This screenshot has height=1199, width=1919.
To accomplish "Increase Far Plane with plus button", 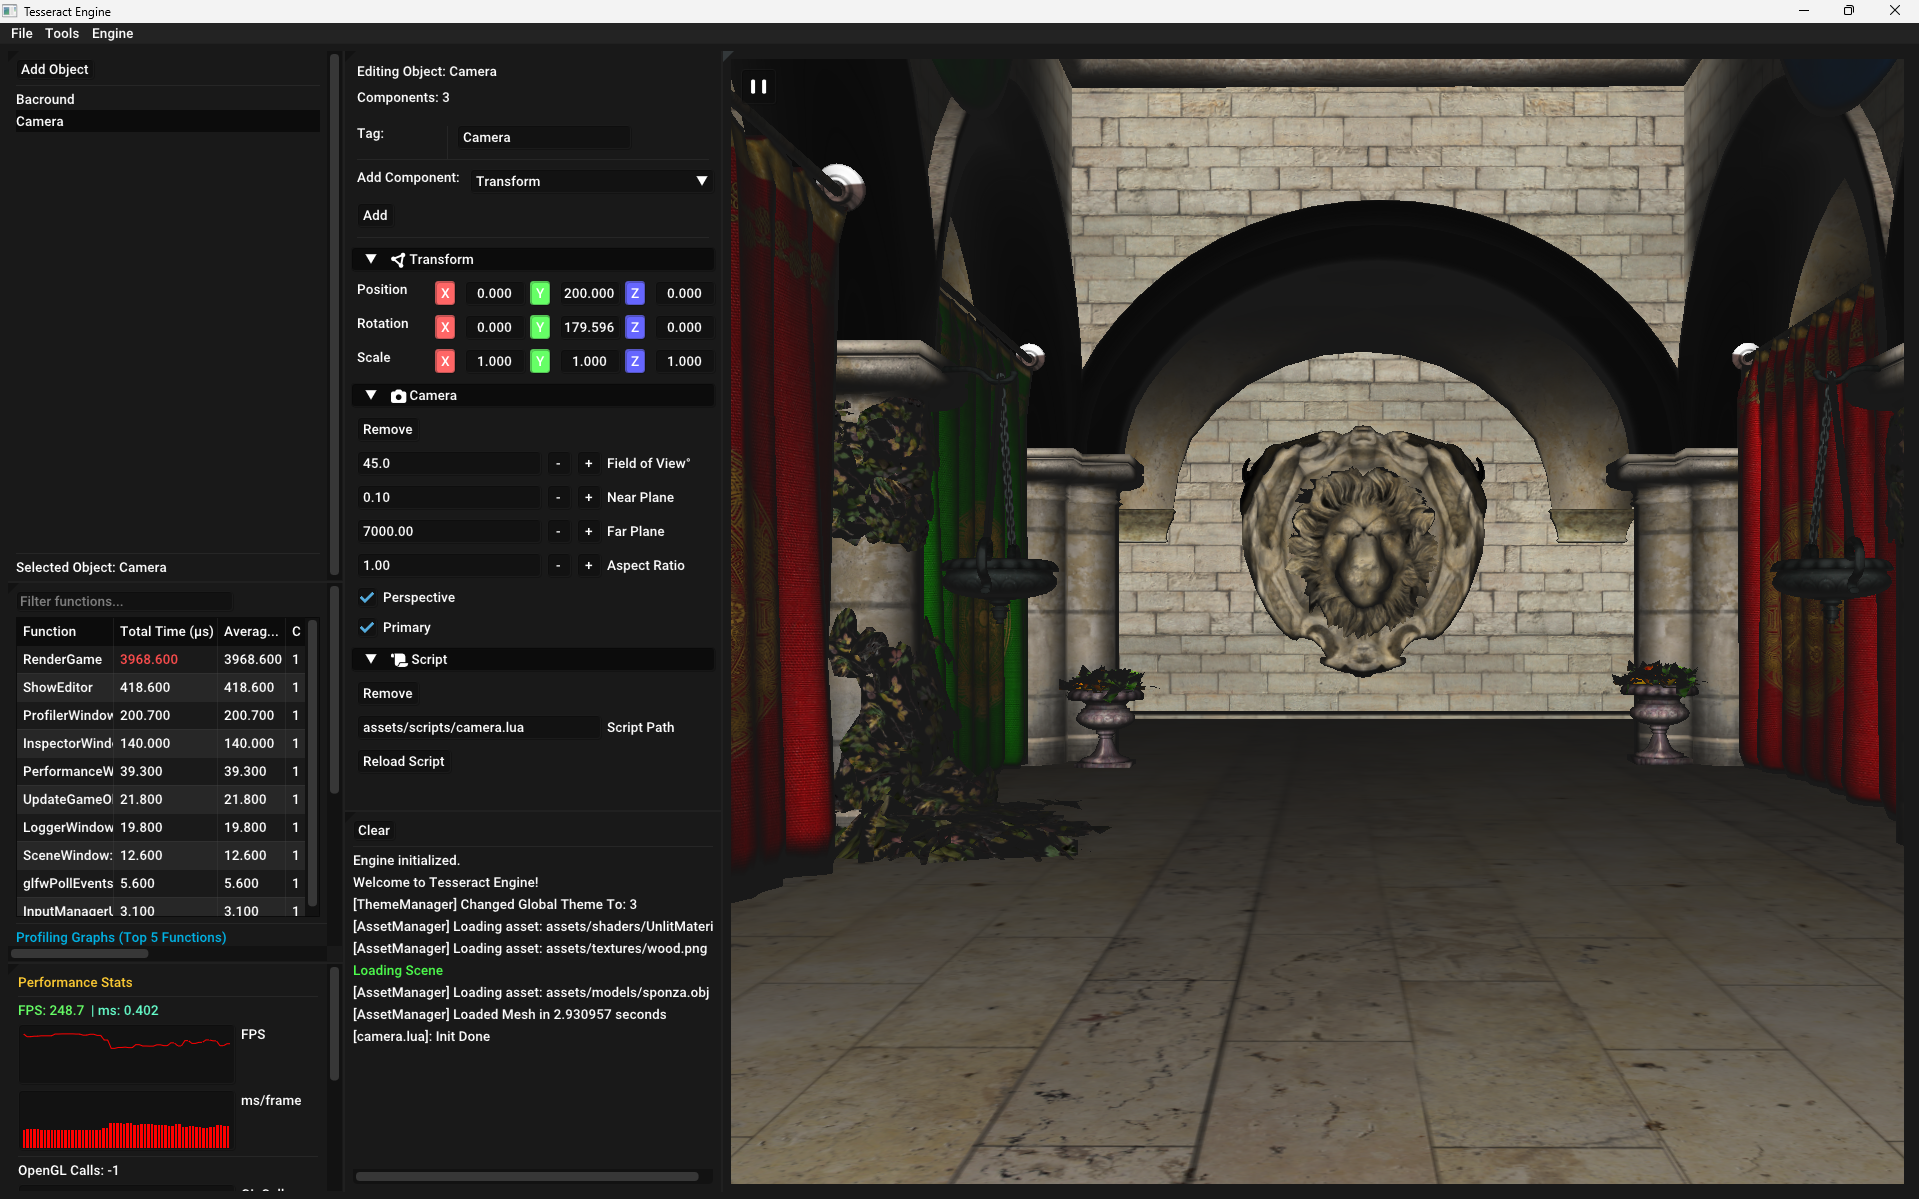I will coord(588,531).
